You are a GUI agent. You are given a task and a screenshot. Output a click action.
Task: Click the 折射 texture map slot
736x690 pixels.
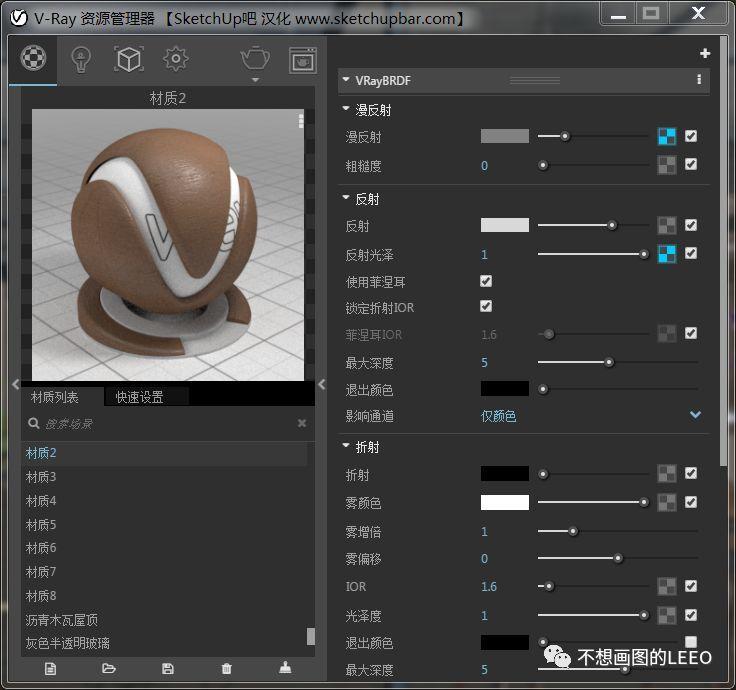667,474
